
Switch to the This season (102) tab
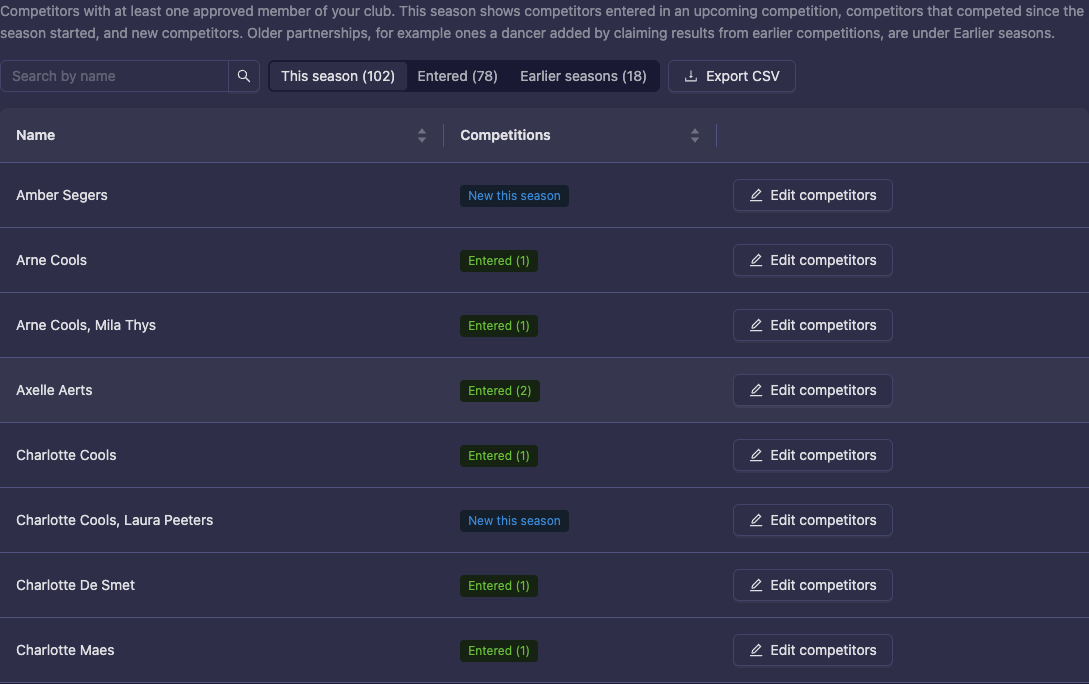pyautogui.click(x=338, y=76)
